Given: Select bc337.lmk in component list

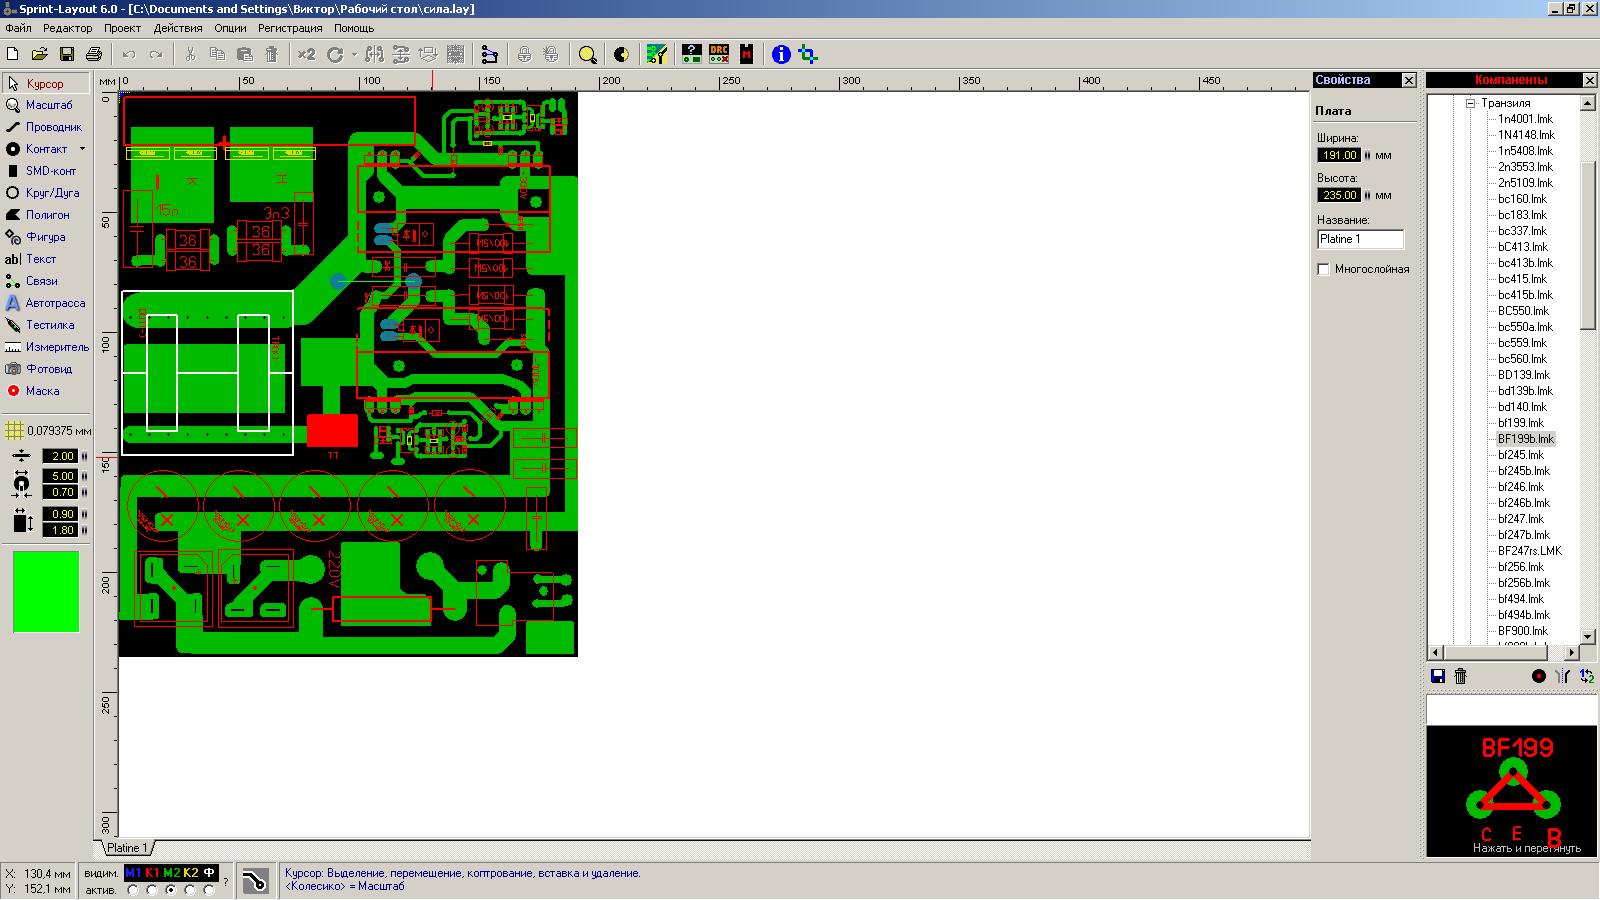Looking at the screenshot, I should pyautogui.click(x=1522, y=231).
